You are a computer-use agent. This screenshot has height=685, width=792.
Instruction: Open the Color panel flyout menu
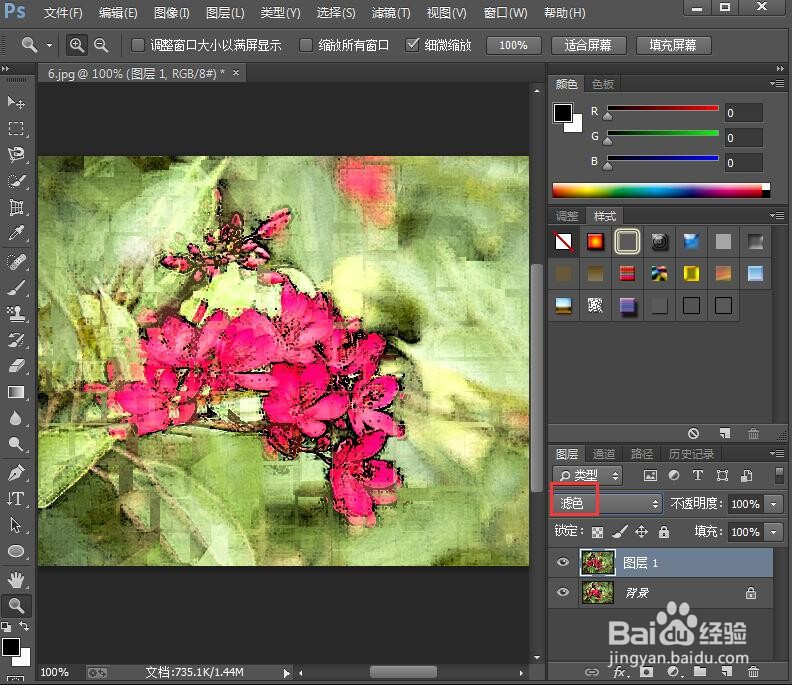coord(777,83)
